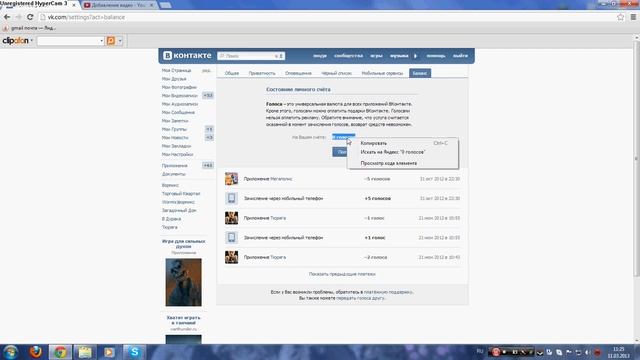Click 'передать голоса другу' link
640x360 pixels.
click(x=360, y=298)
